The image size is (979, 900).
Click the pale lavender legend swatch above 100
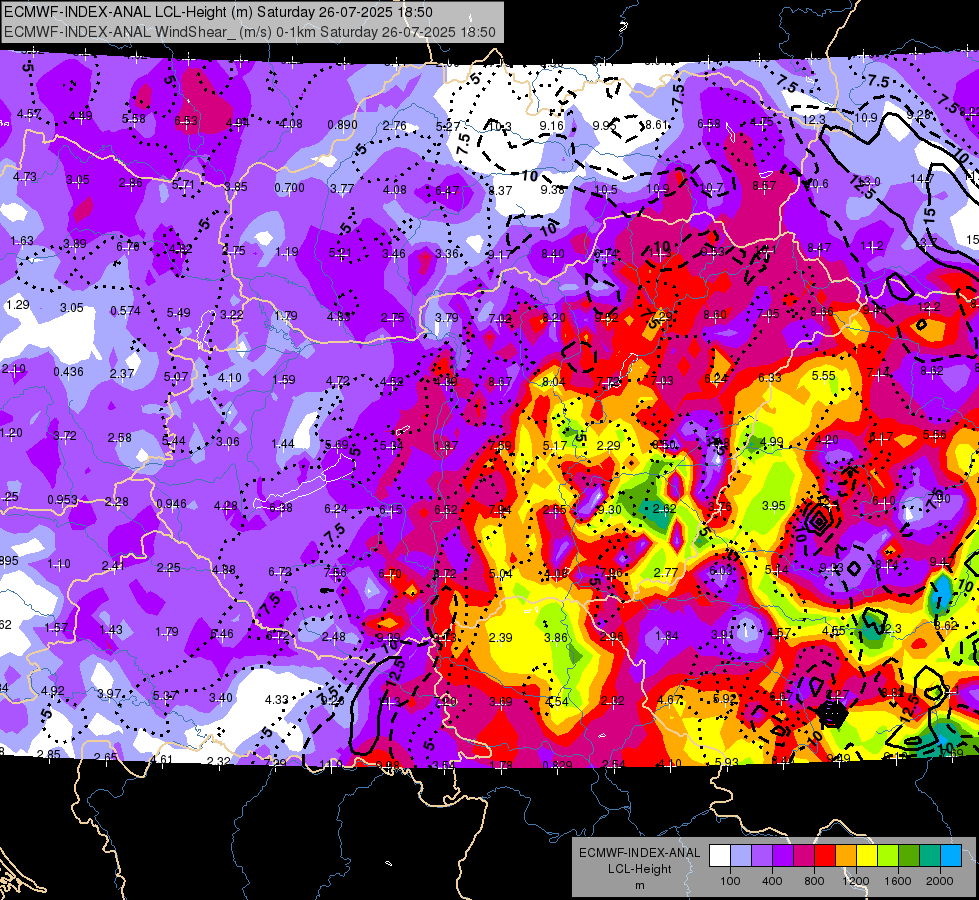(x=741, y=855)
